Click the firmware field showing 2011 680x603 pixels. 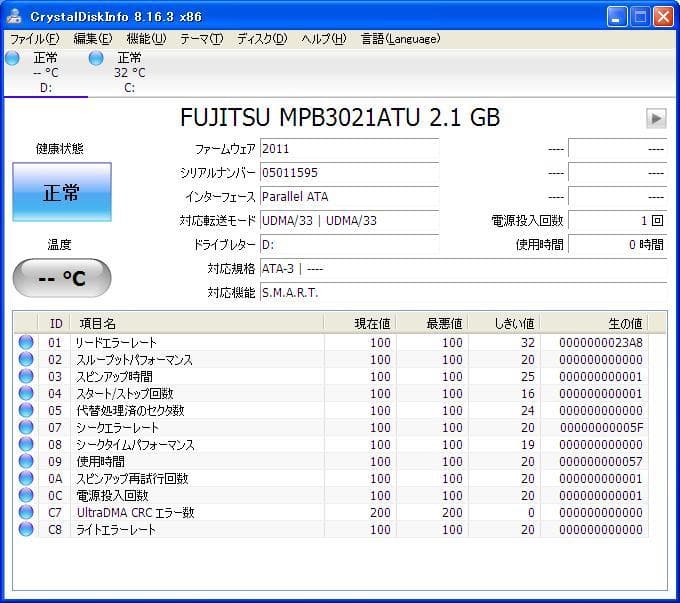pos(350,149)
